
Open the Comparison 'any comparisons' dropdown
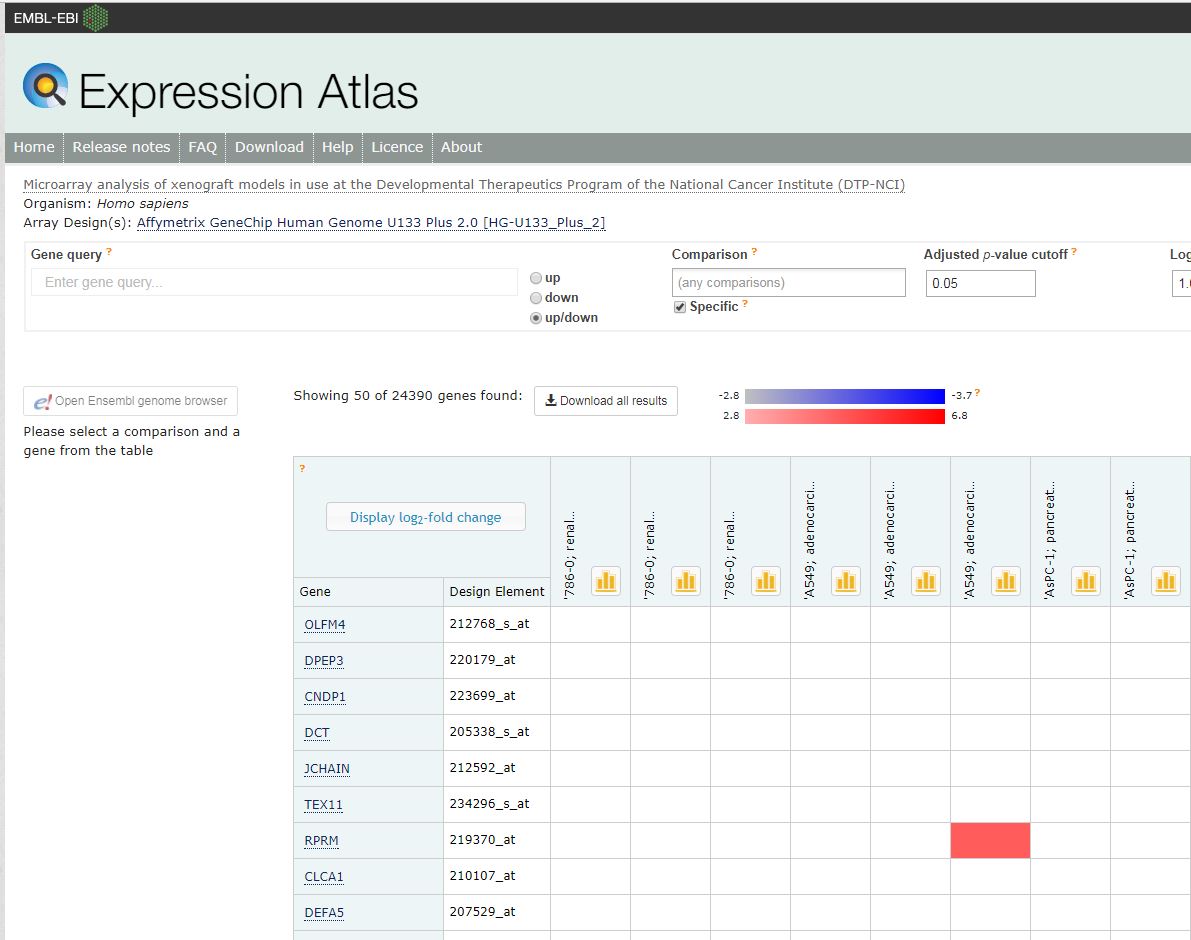pos(788,282)
